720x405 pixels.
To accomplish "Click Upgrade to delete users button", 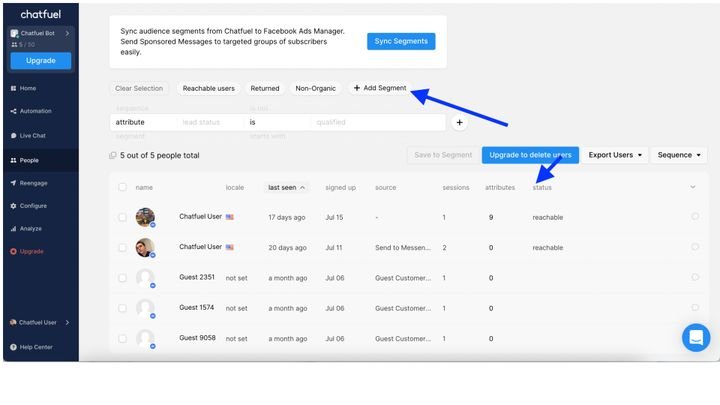I will click(x=530, y=155).
